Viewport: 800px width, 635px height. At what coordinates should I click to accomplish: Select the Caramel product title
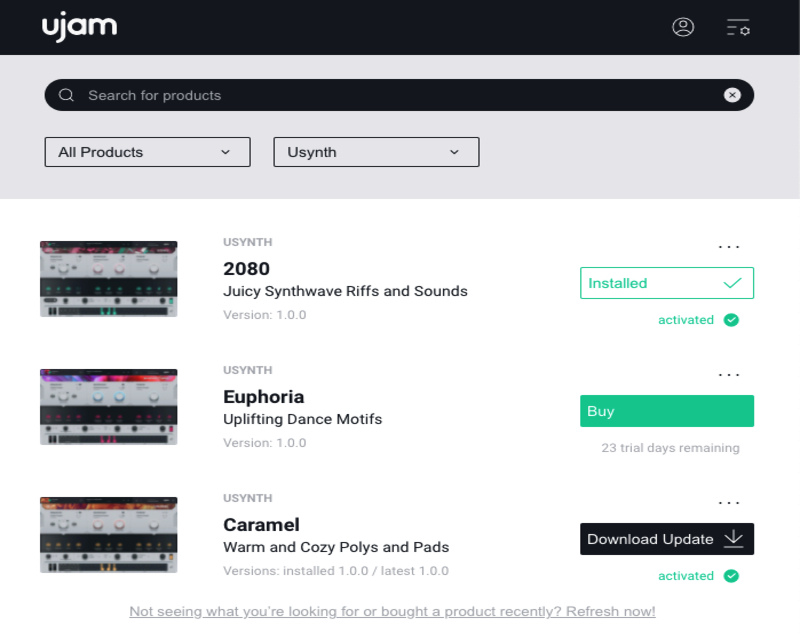(x=261, y=525)
